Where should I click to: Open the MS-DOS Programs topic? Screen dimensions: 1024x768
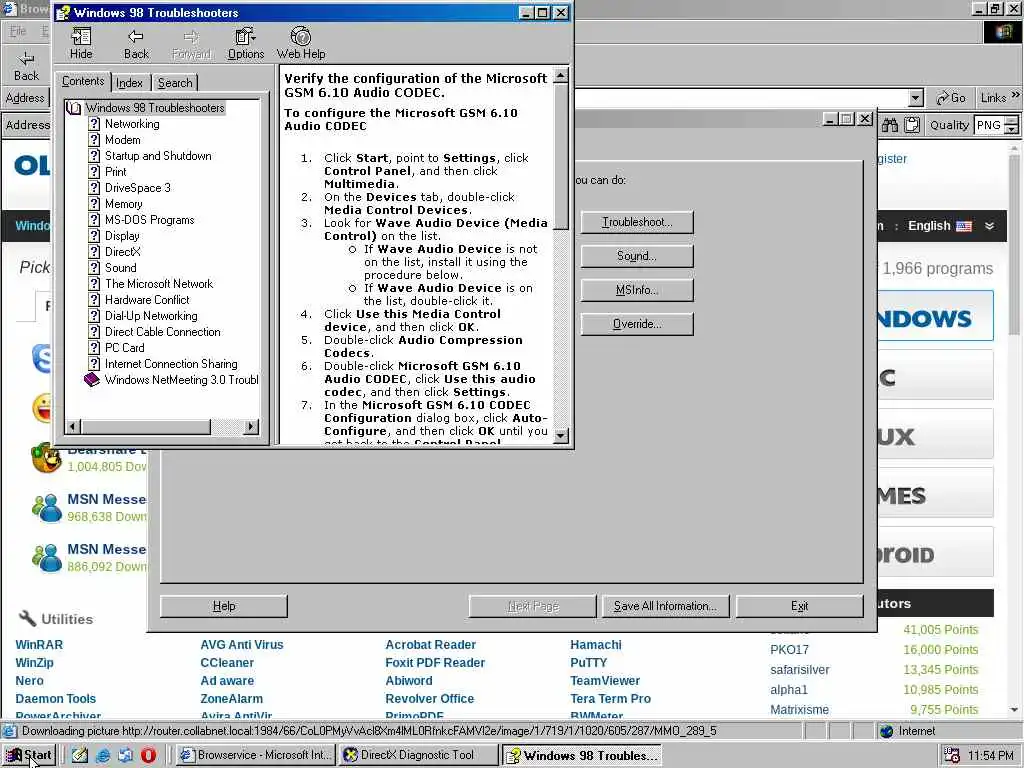[150, 220]
